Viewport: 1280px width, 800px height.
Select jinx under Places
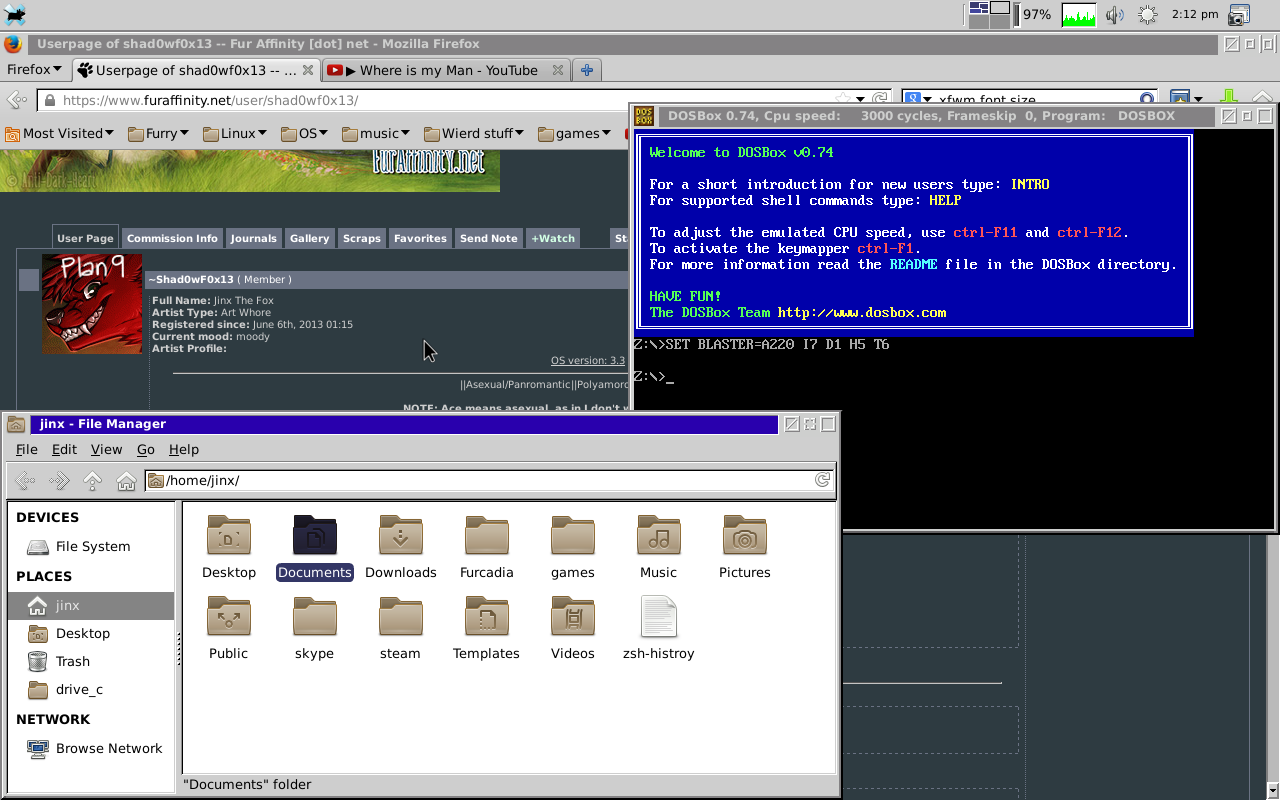91,605
